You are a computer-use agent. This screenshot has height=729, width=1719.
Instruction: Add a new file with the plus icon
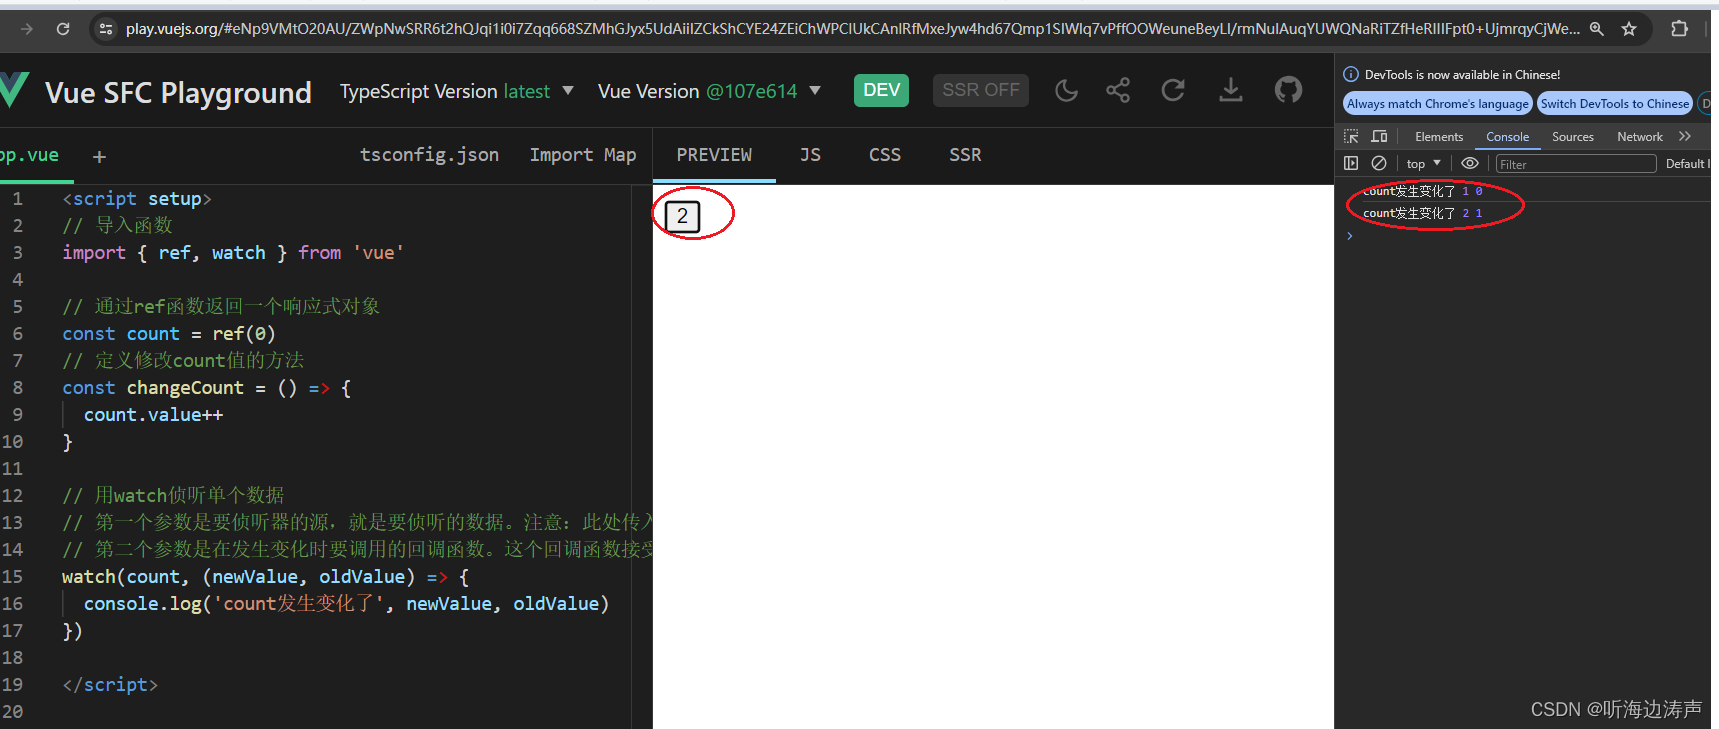(x=99, y=156)
